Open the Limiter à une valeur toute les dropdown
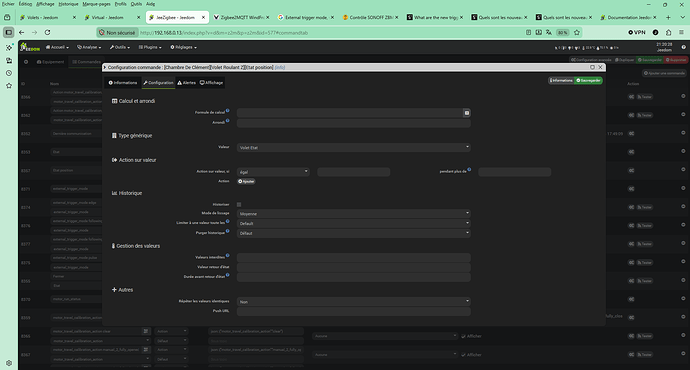The width and height of the screenshot is (690, 370). coord(354,223)
